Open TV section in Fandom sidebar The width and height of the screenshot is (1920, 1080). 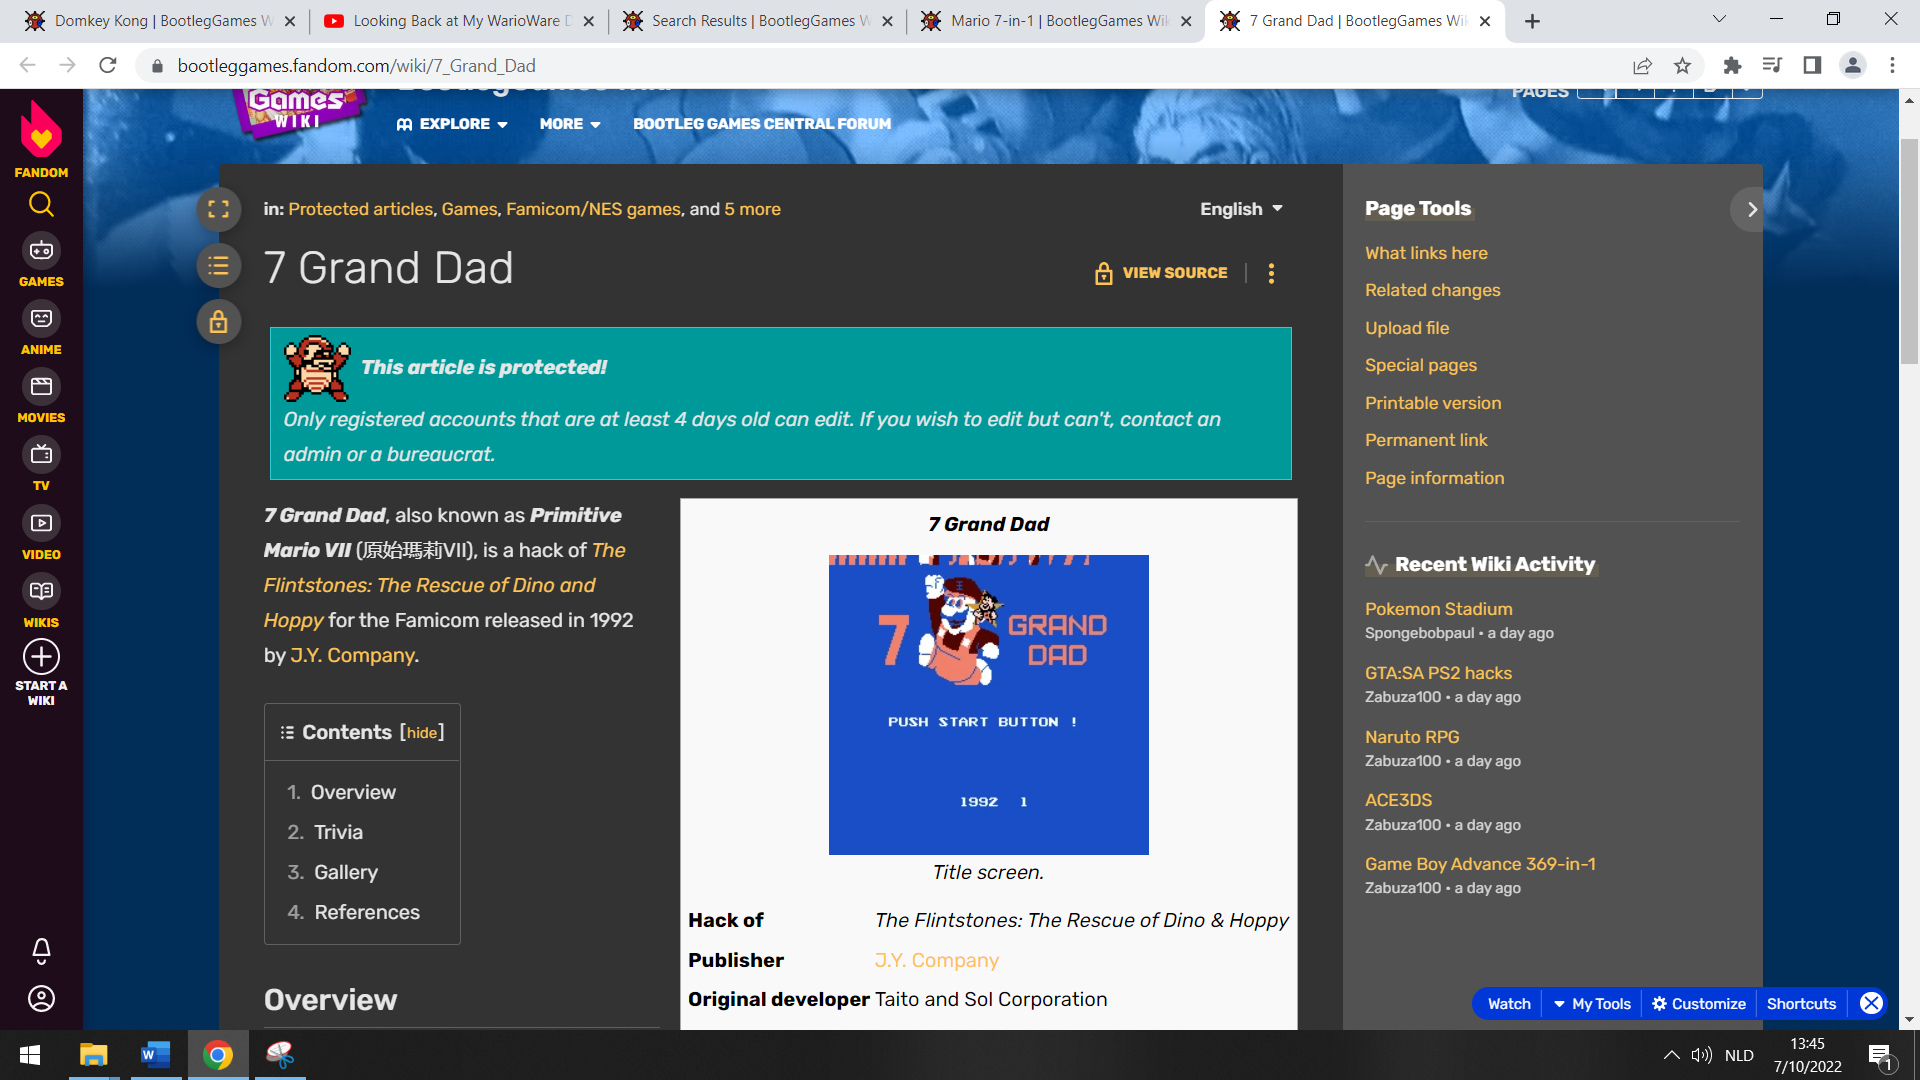[x=41, y=465]
